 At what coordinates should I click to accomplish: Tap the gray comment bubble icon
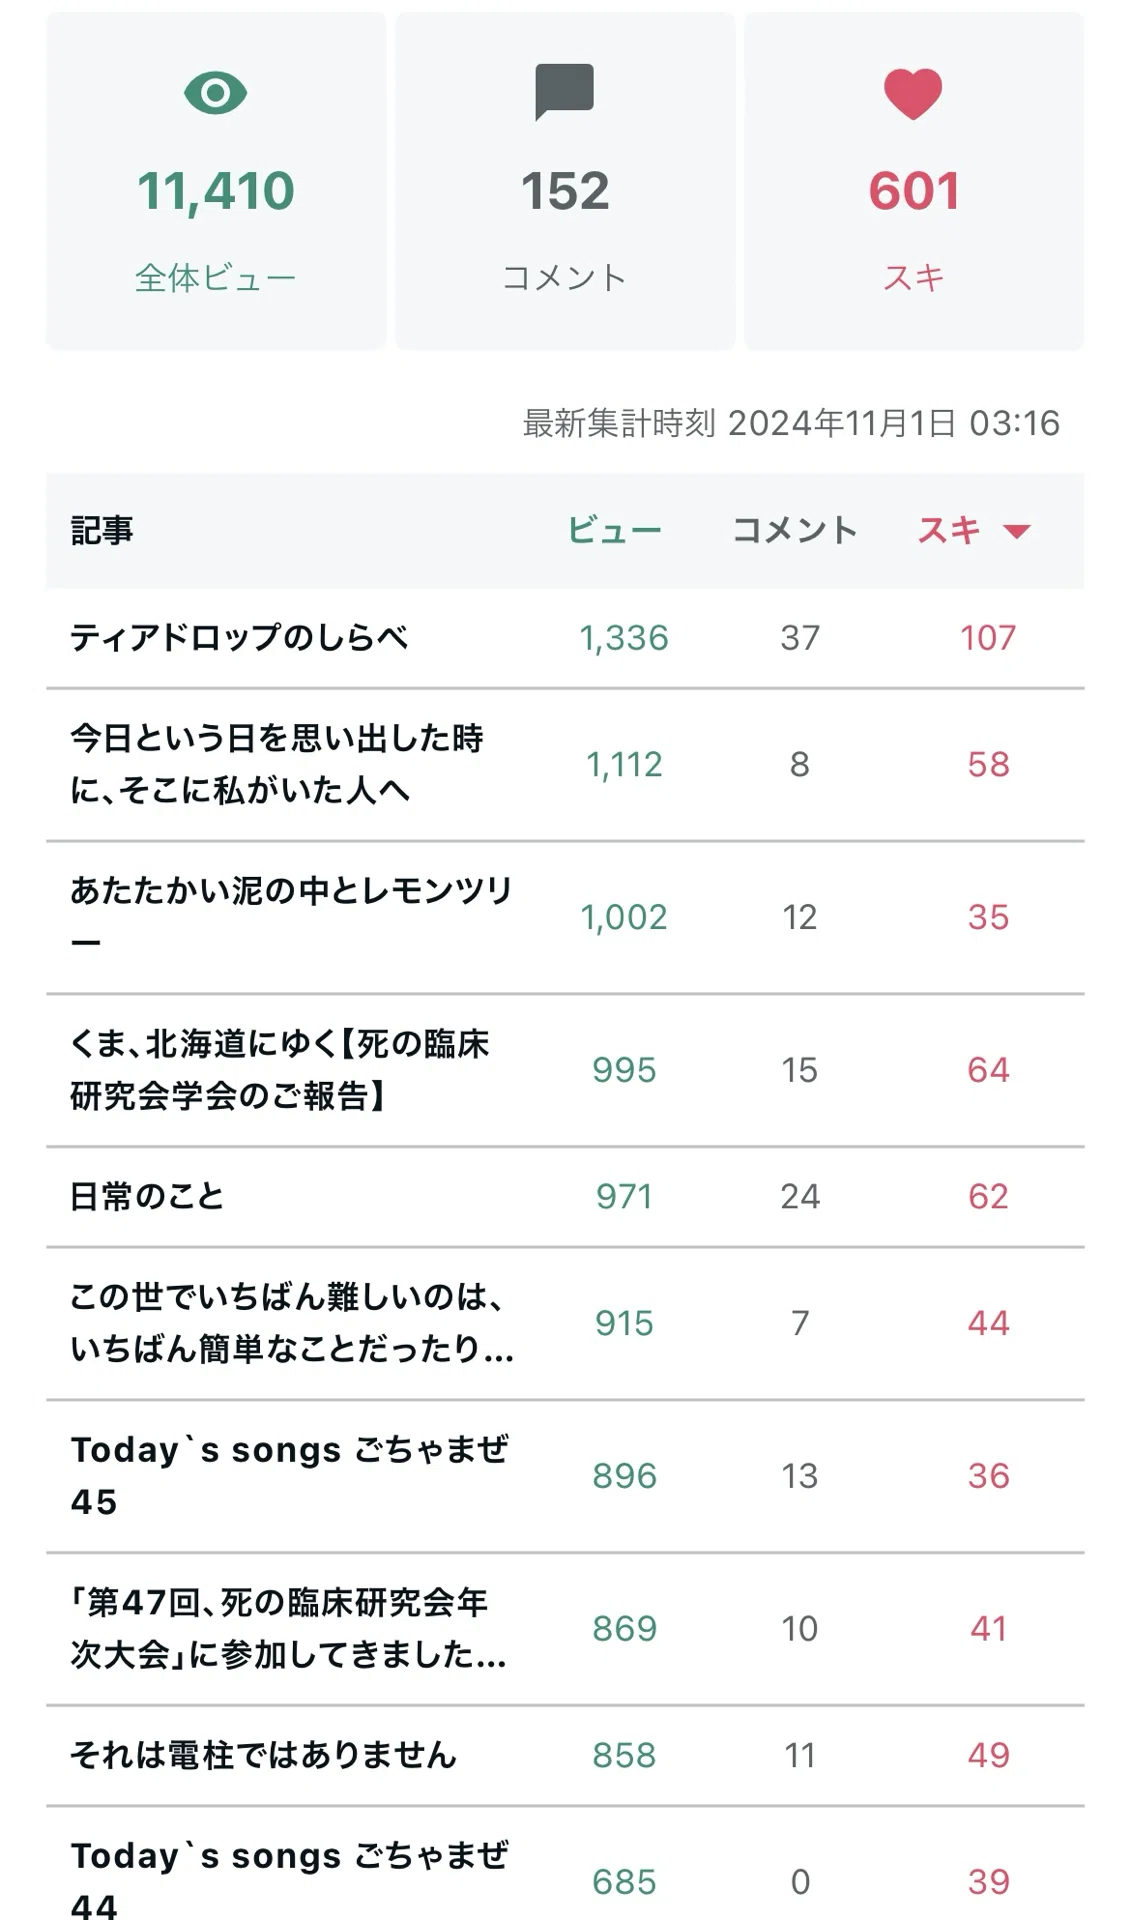[x=564, y=92]
